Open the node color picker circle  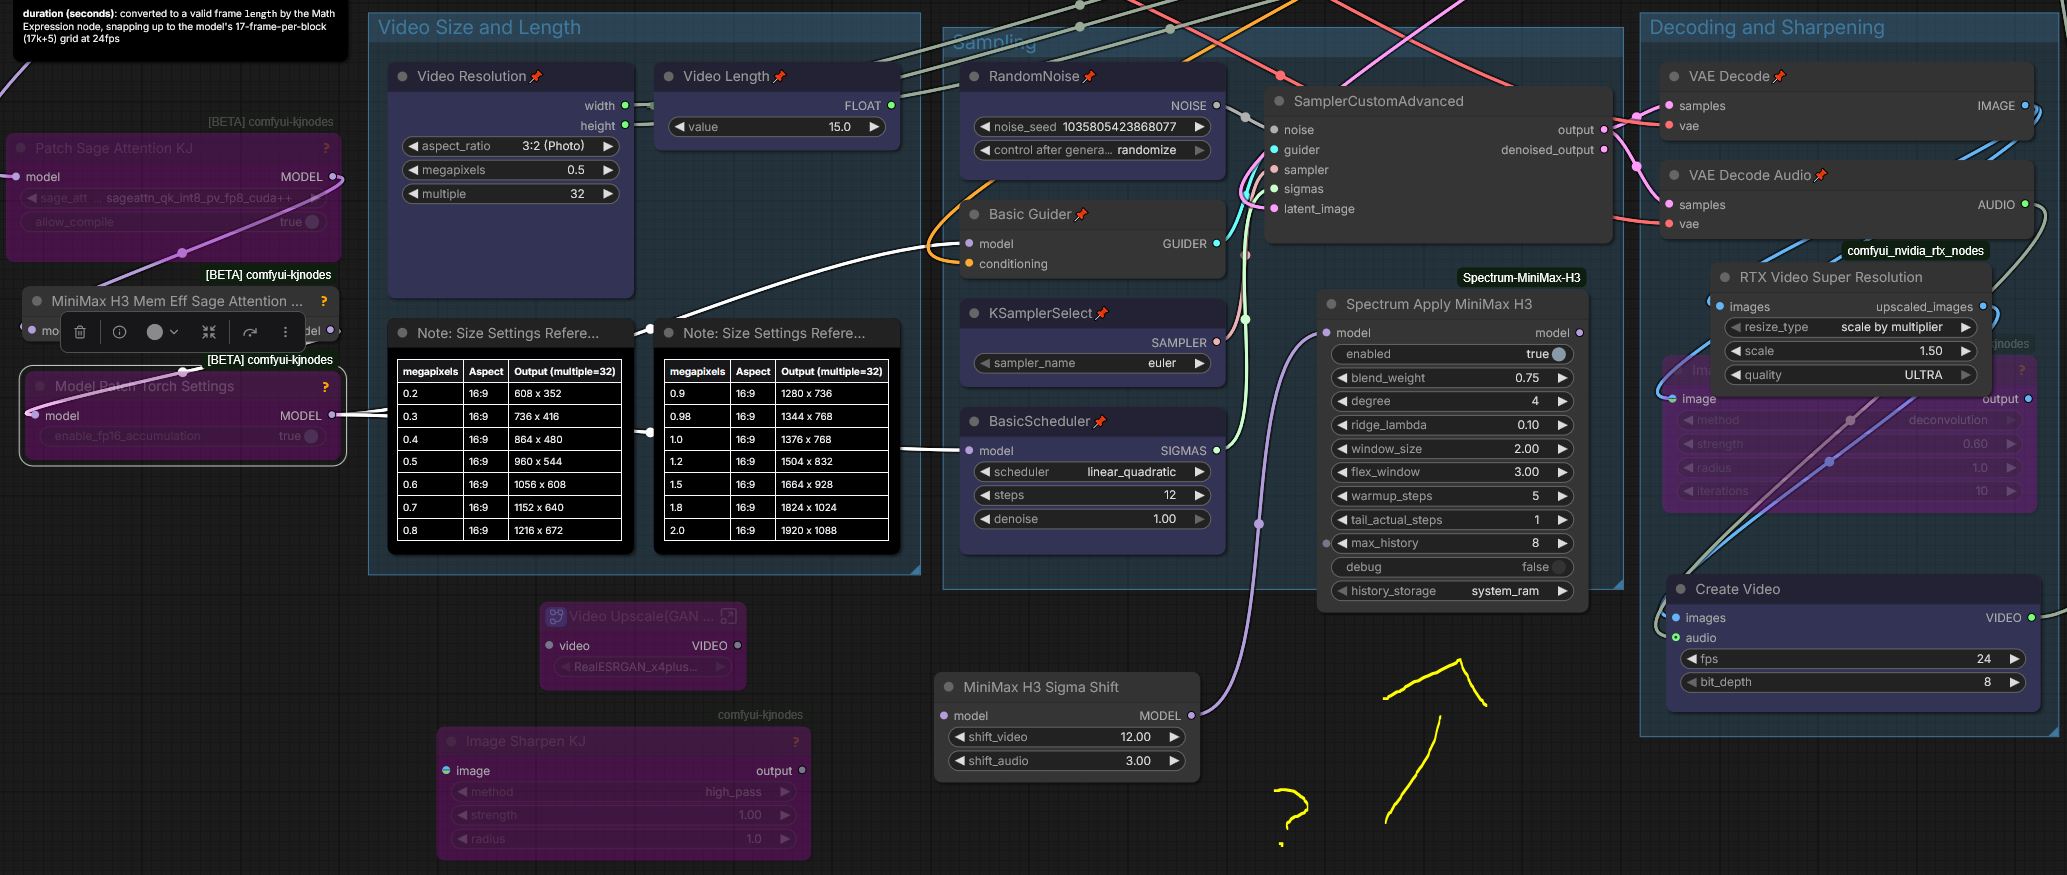[x=155, y=332]
